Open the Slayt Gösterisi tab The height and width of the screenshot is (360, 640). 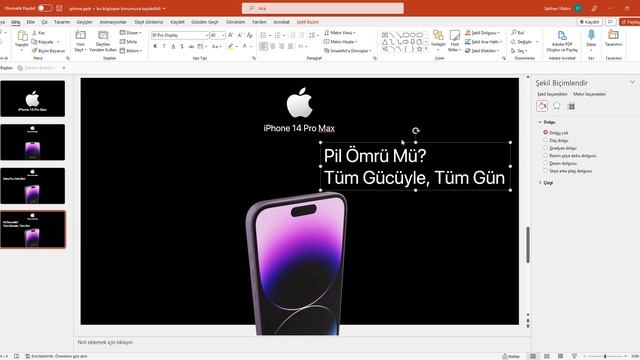coord(149,22)
